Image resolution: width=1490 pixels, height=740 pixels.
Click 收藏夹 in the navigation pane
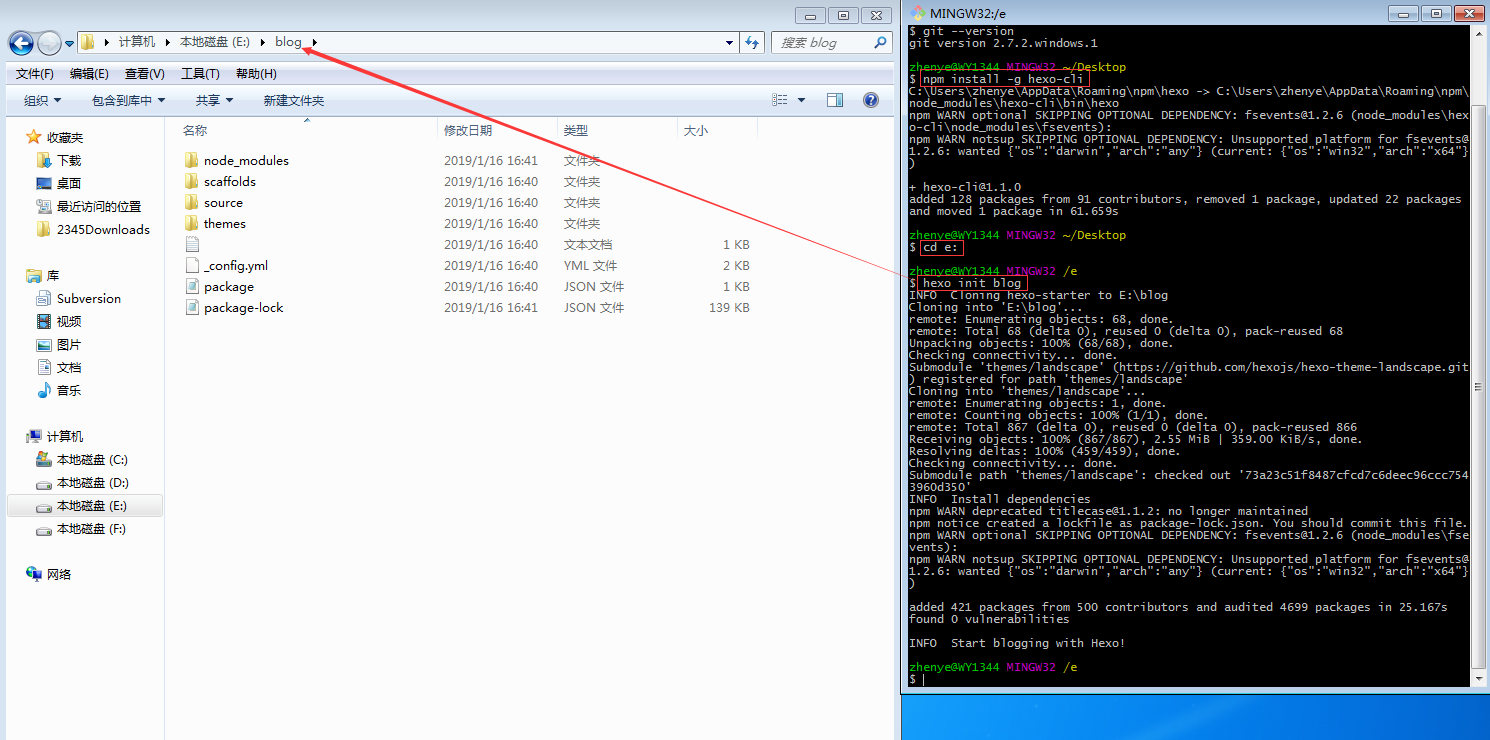tap(65, 138)
